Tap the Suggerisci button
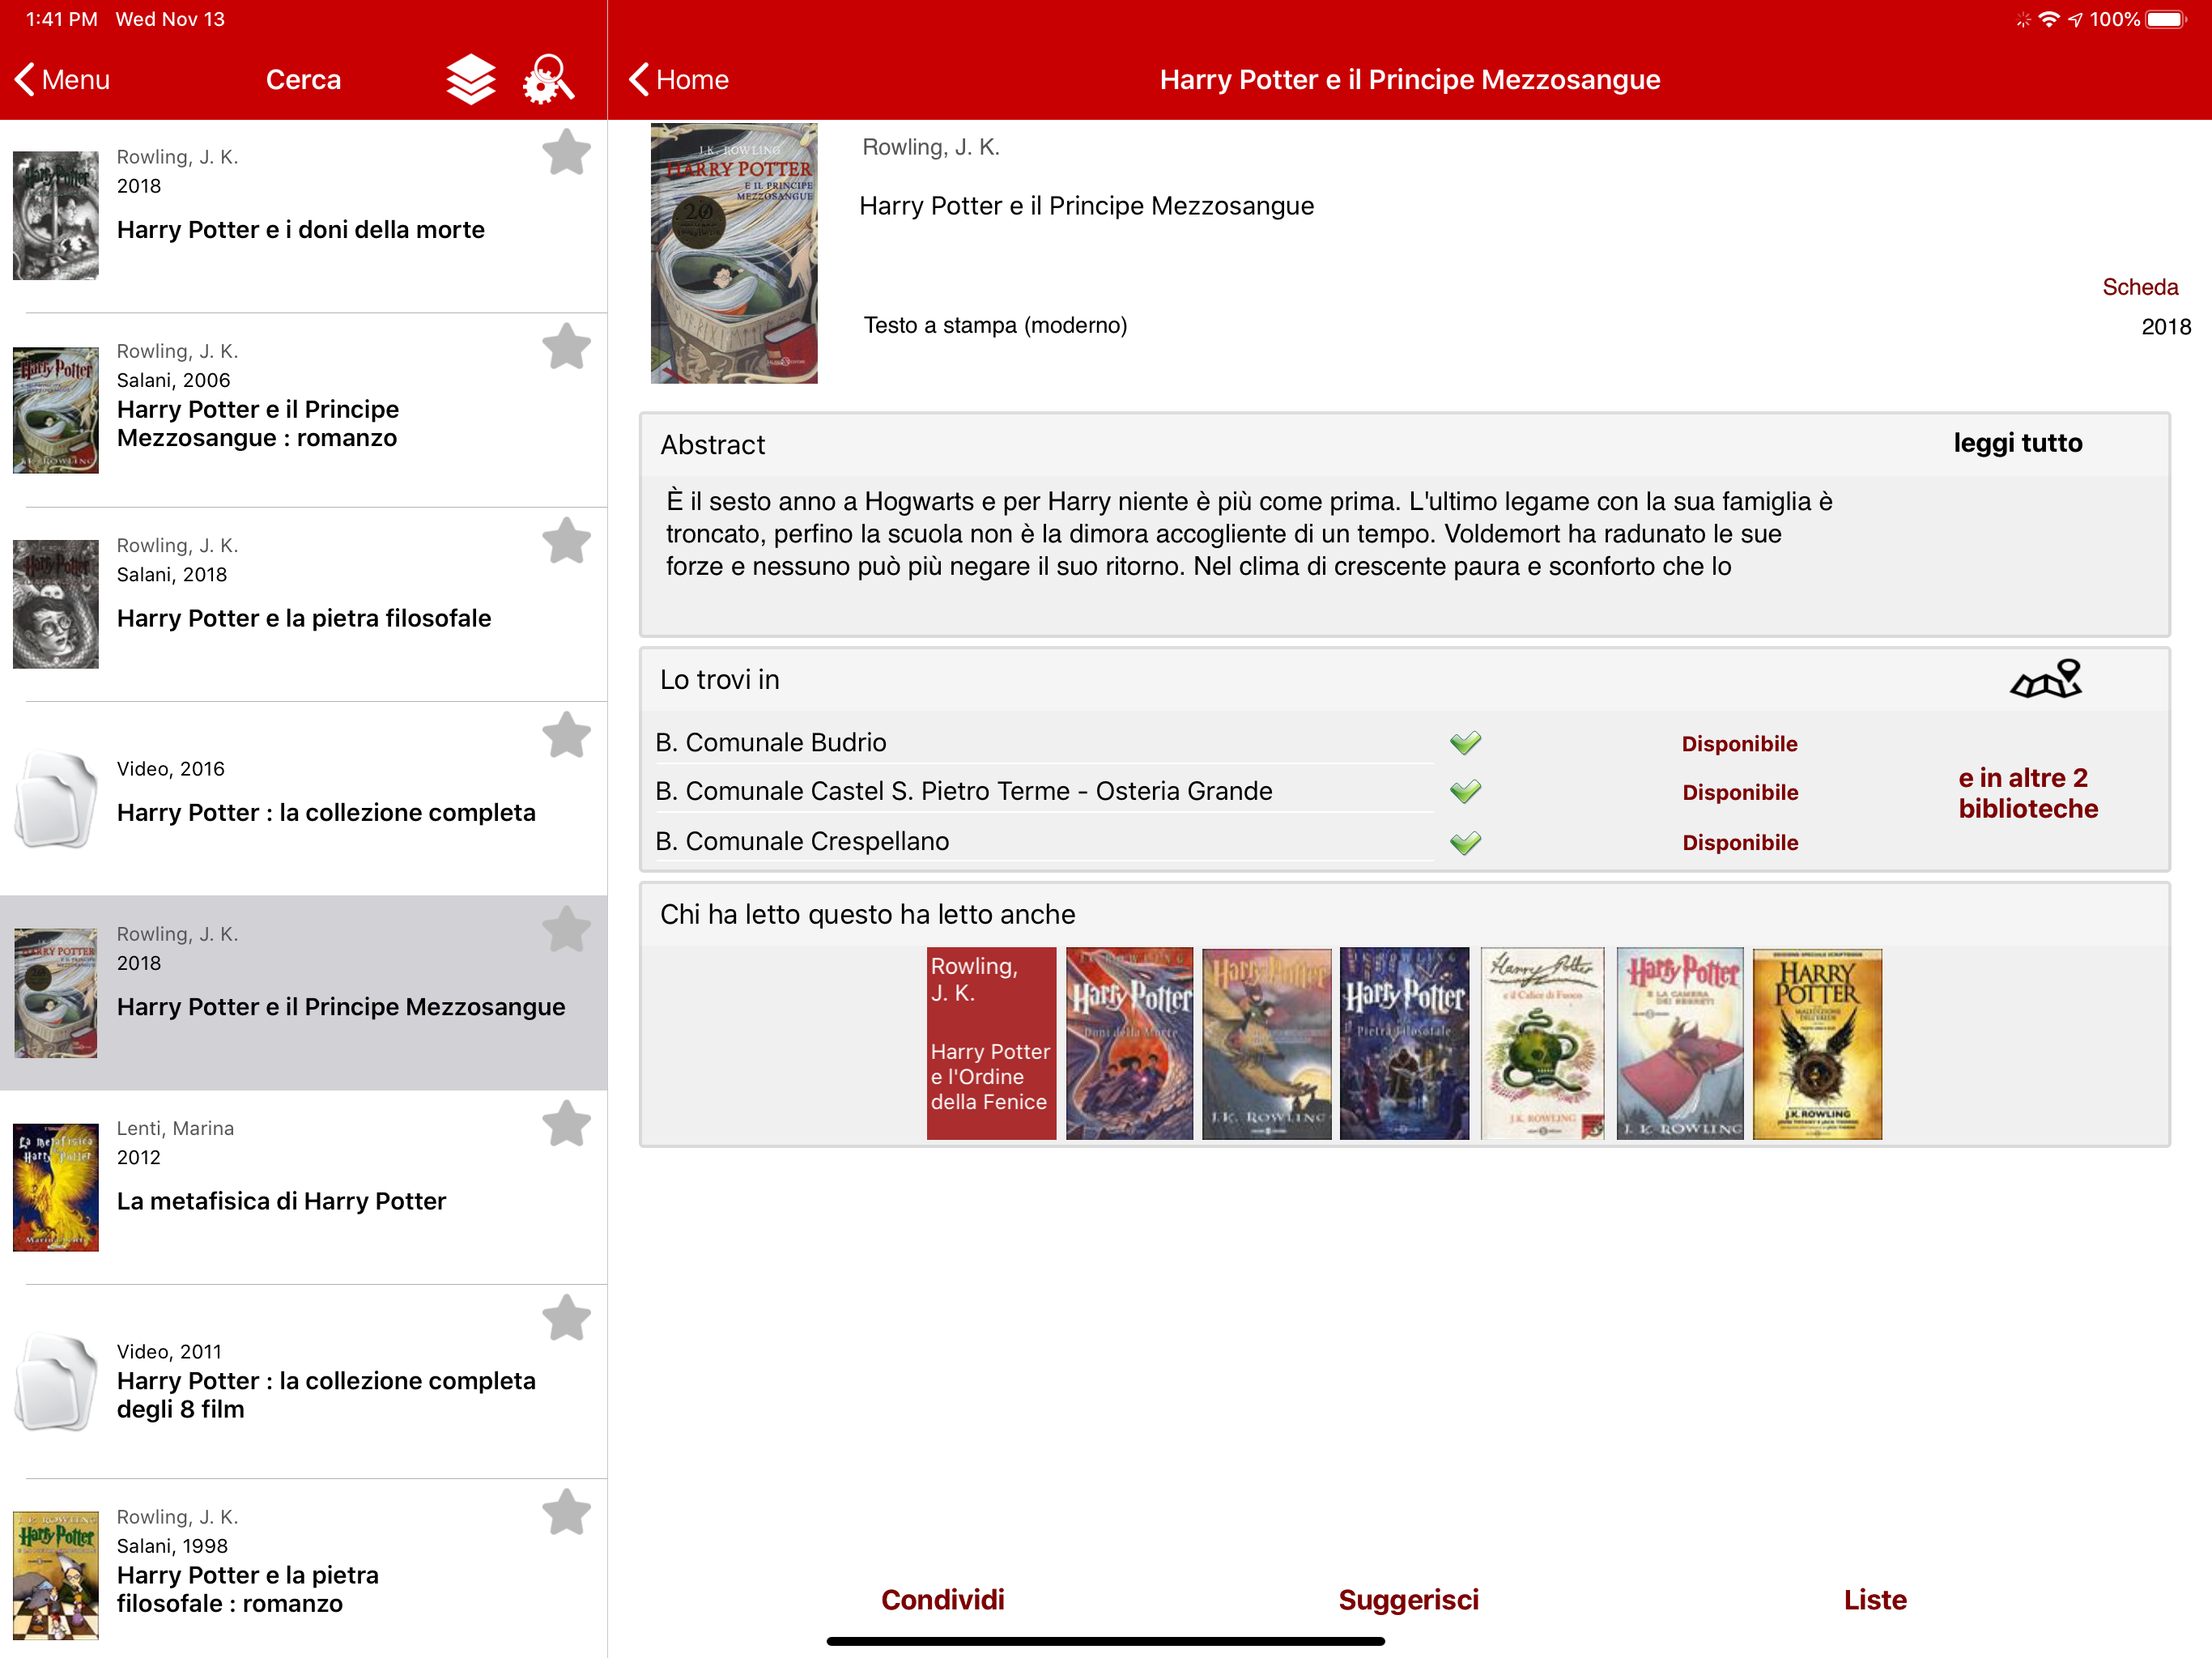 click(1408, 1599)
